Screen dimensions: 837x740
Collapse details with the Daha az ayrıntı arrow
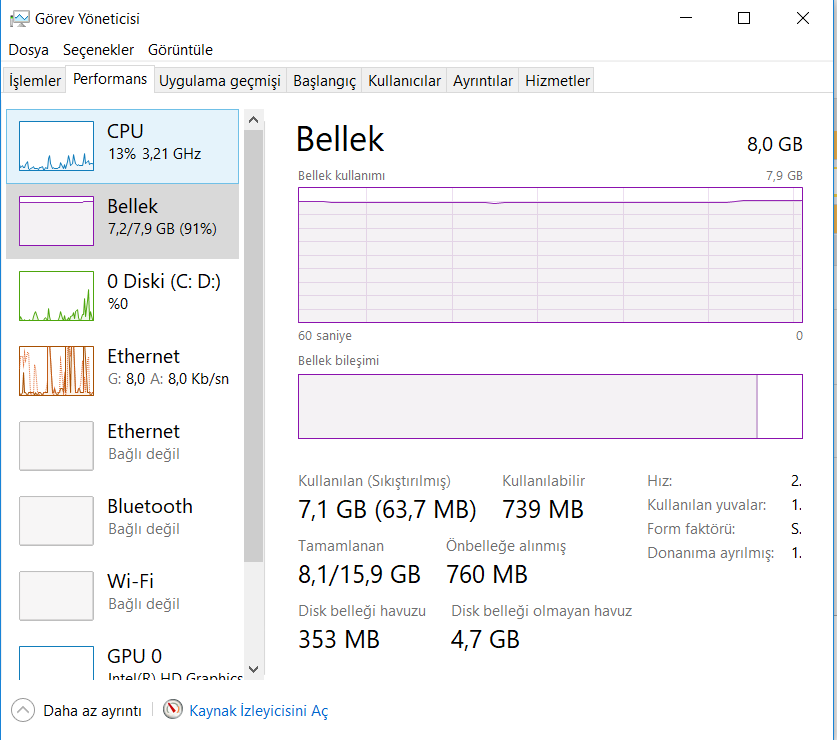point(22,711)
